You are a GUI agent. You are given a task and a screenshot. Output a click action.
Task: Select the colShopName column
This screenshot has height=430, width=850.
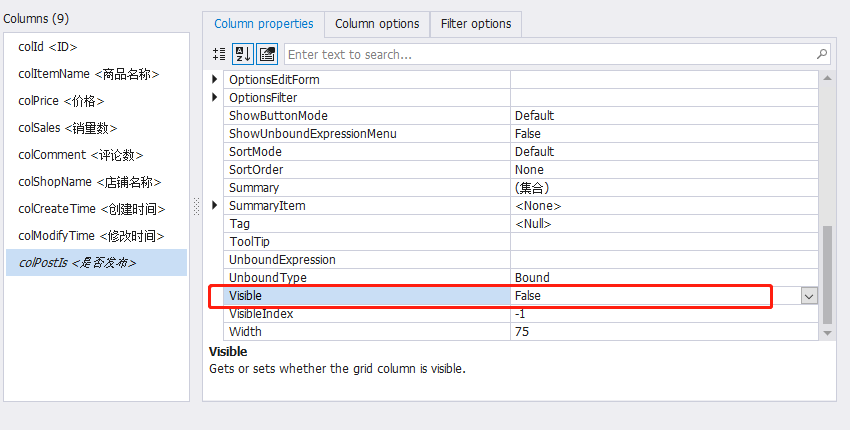(x=89, y=182)
